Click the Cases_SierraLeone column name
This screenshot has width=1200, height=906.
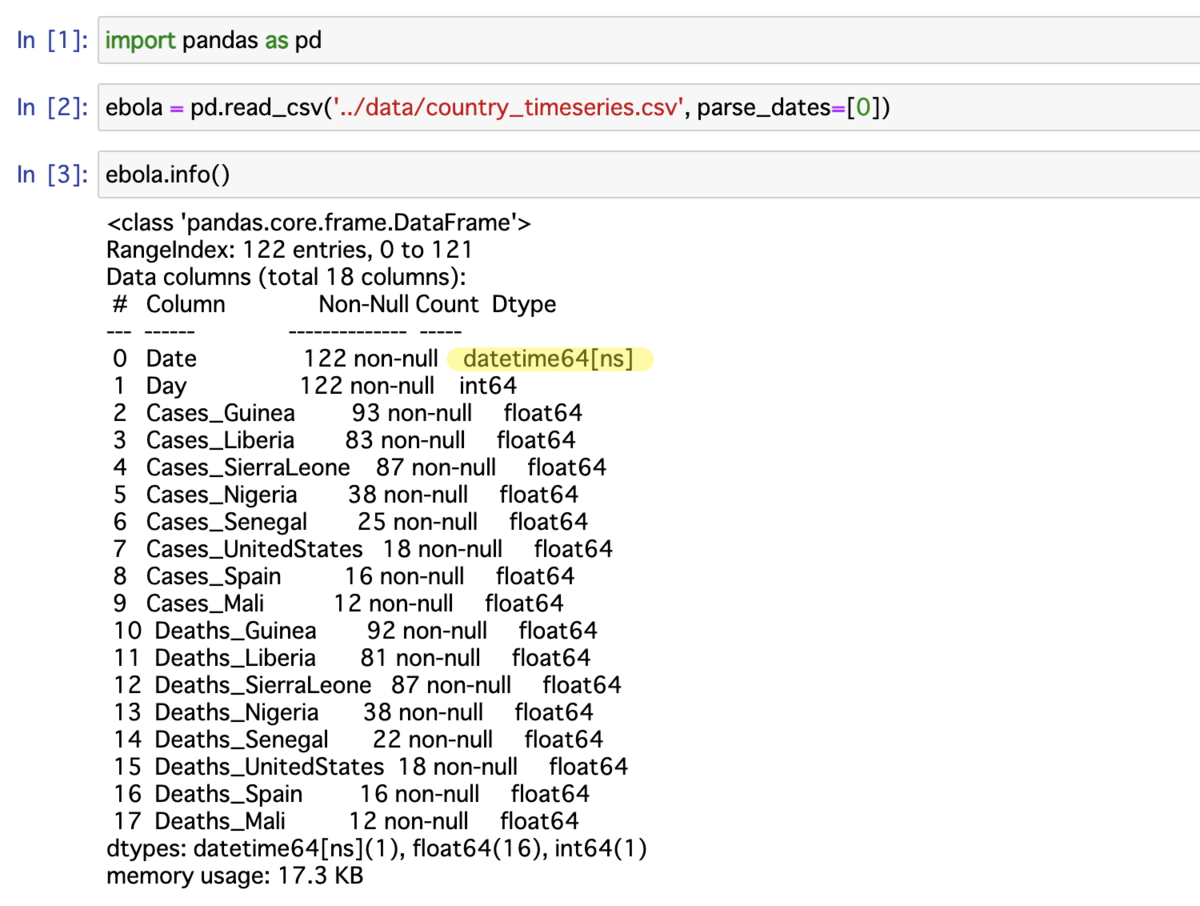click(x=248, y=467)
